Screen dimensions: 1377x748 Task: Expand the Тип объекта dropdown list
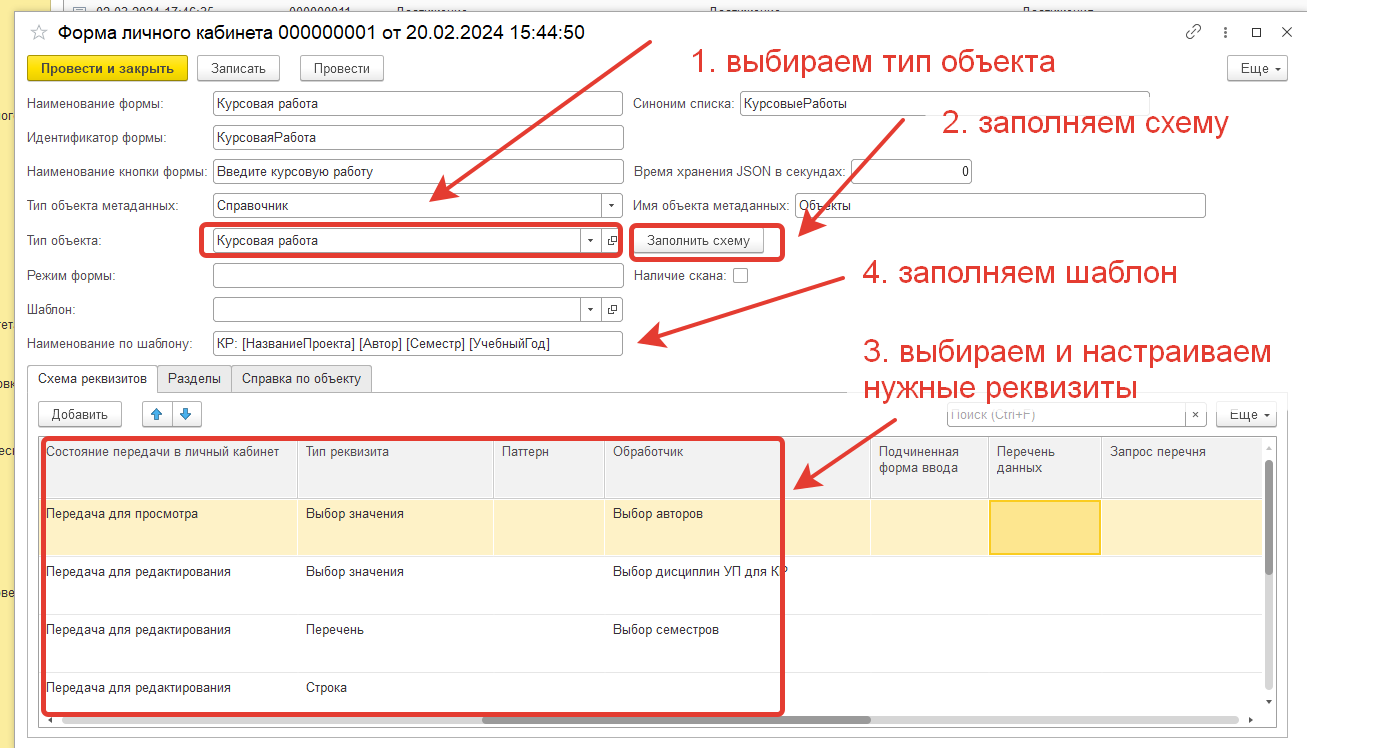tap(589, 241)
